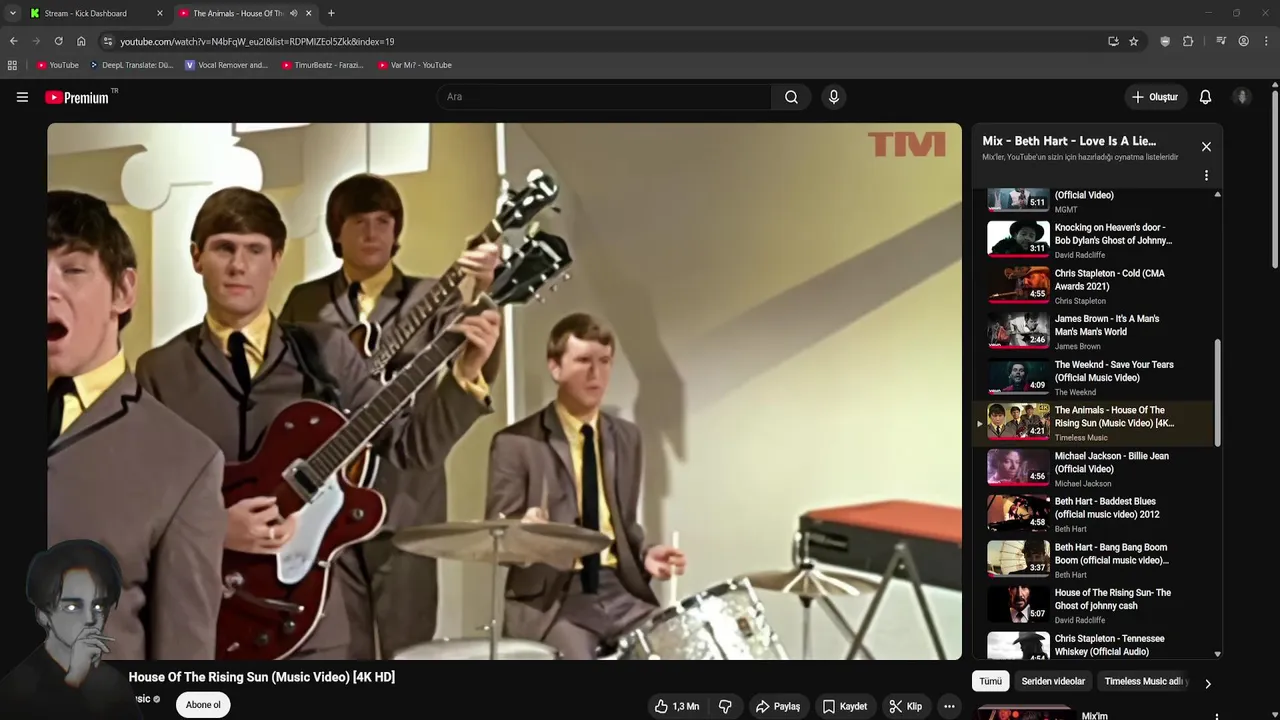This screenshot has height=720, width=1280.
Task: View site information icon in address bar
Action: pyautogui.click(x=108, y=41)
